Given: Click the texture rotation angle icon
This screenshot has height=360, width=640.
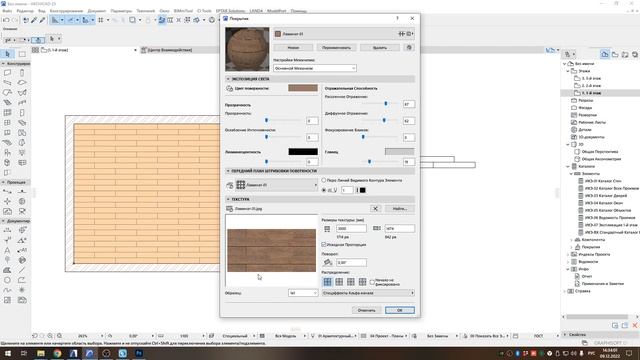Looking at the screenshot, I should [327, 262].
